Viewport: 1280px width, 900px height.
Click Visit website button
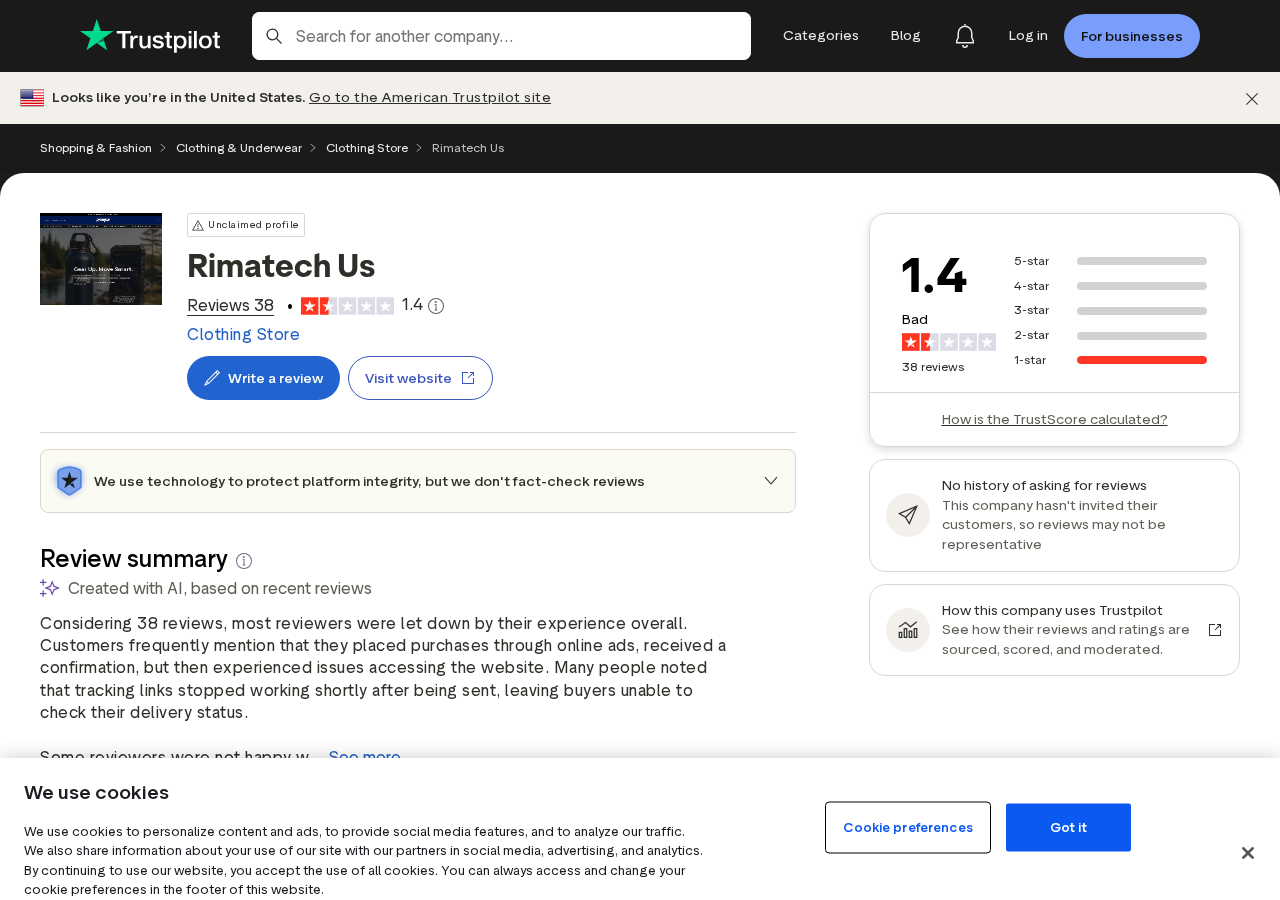point(420,378)
